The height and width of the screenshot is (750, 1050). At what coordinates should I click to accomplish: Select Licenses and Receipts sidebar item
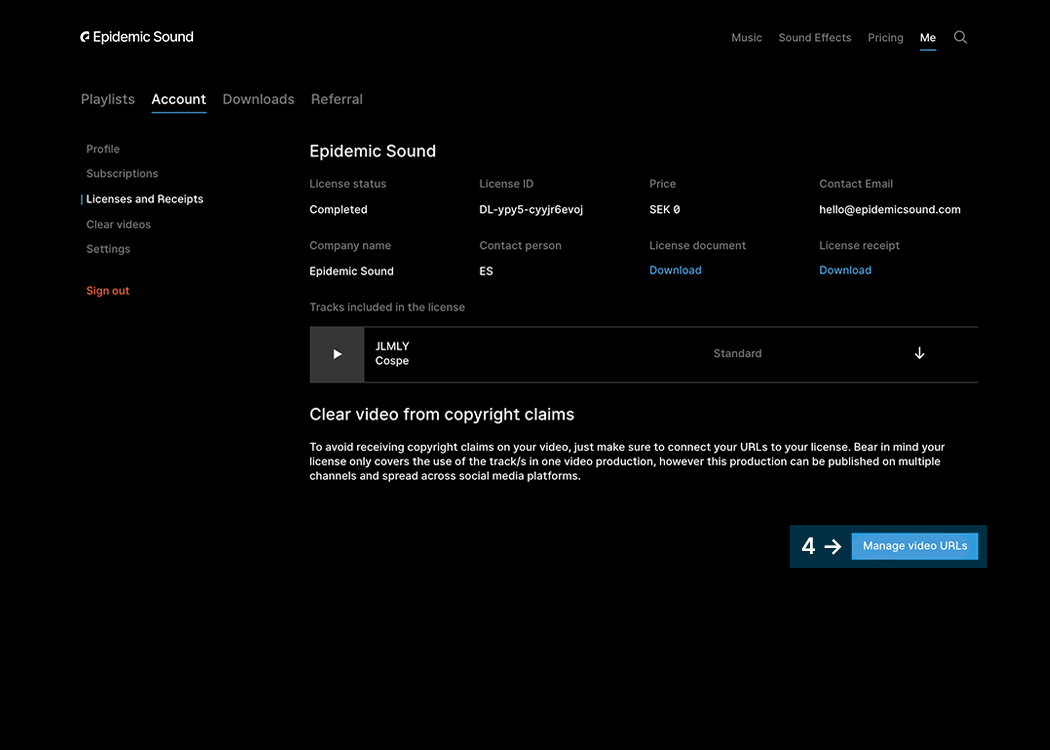pos(145,199)
